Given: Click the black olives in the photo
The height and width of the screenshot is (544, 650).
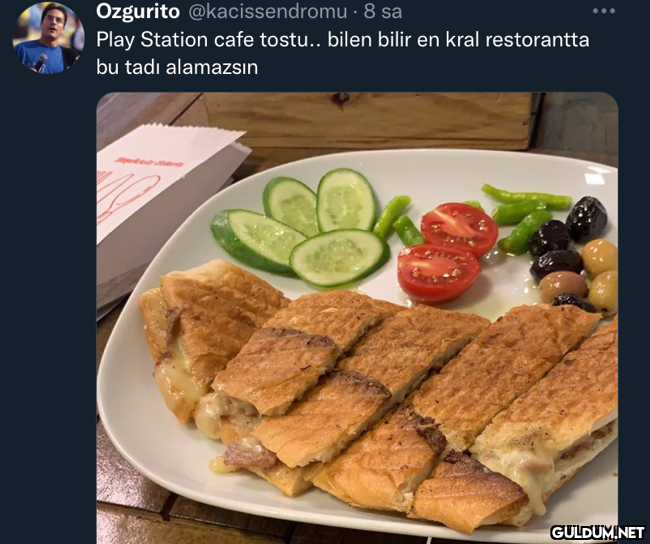Looking at the screenshot, I should [570, 243].
